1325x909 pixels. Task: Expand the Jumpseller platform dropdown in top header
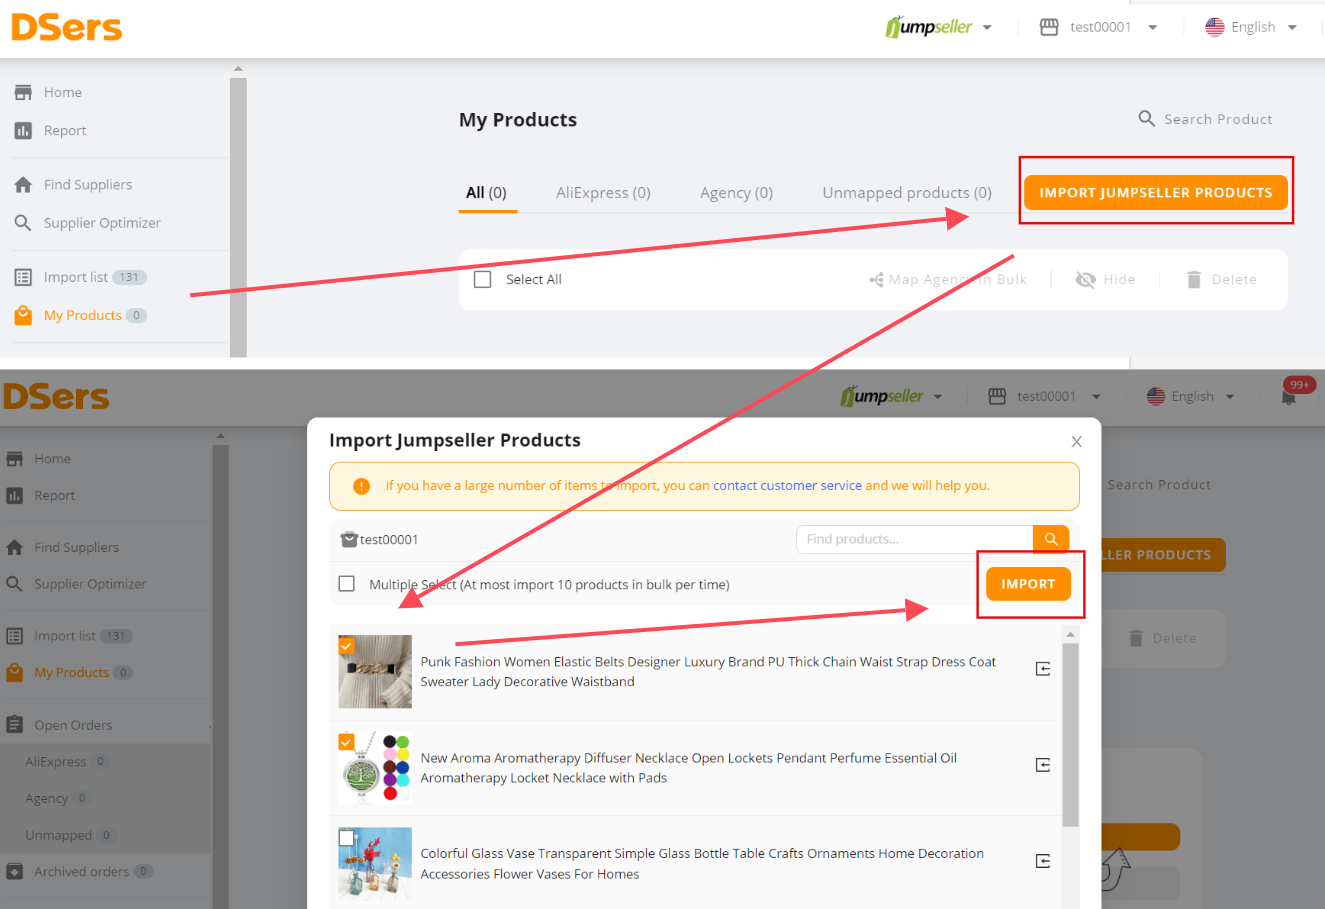pyautogui.click(x=987, y=27)
